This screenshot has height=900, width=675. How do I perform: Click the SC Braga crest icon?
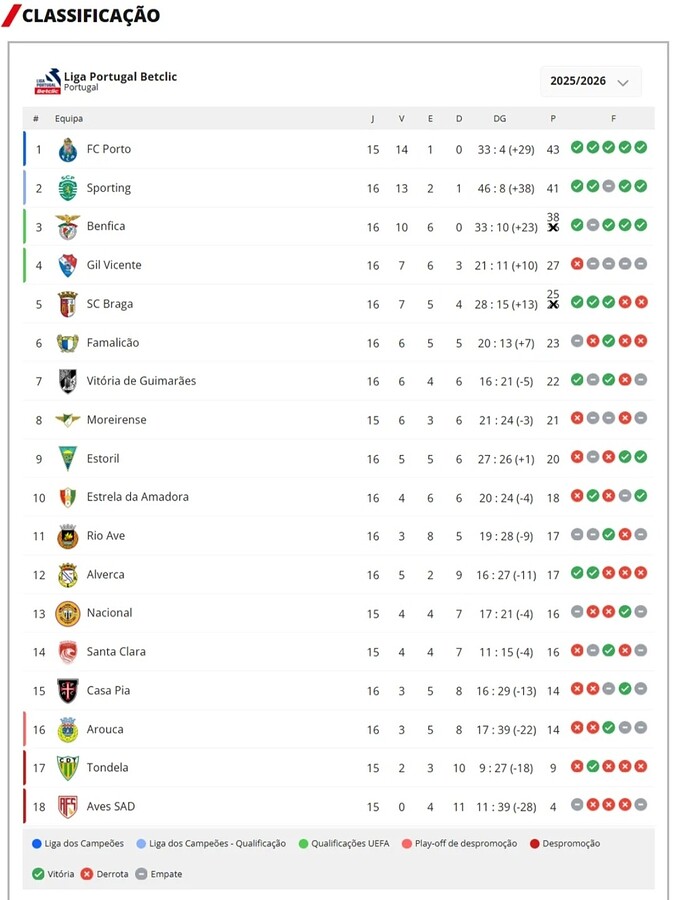(x=68, y=304)
